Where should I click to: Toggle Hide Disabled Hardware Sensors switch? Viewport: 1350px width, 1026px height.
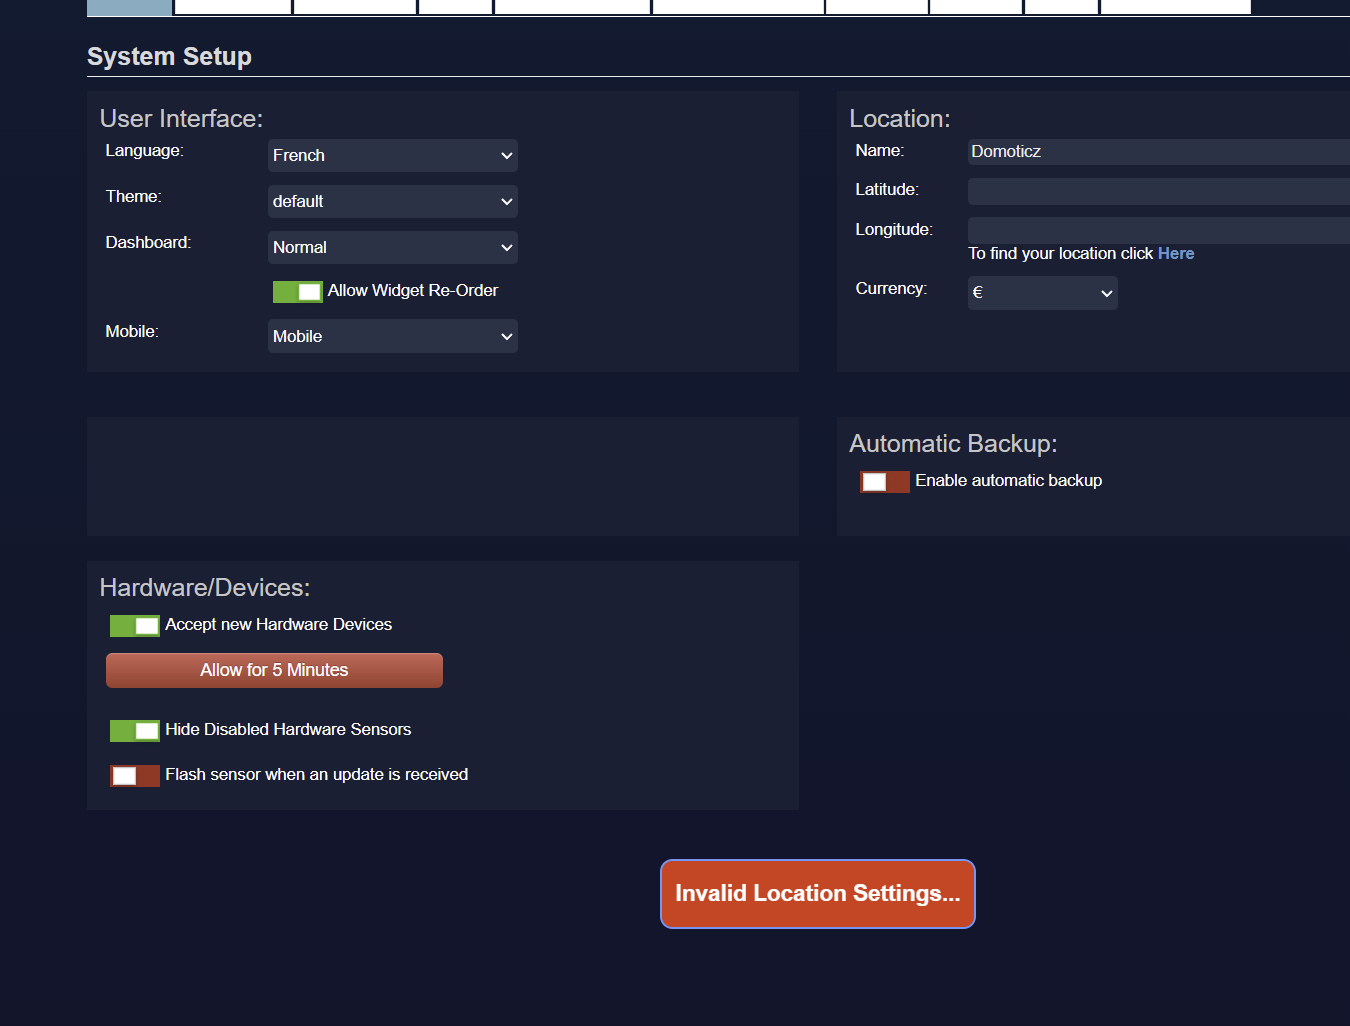pos(134,731)
